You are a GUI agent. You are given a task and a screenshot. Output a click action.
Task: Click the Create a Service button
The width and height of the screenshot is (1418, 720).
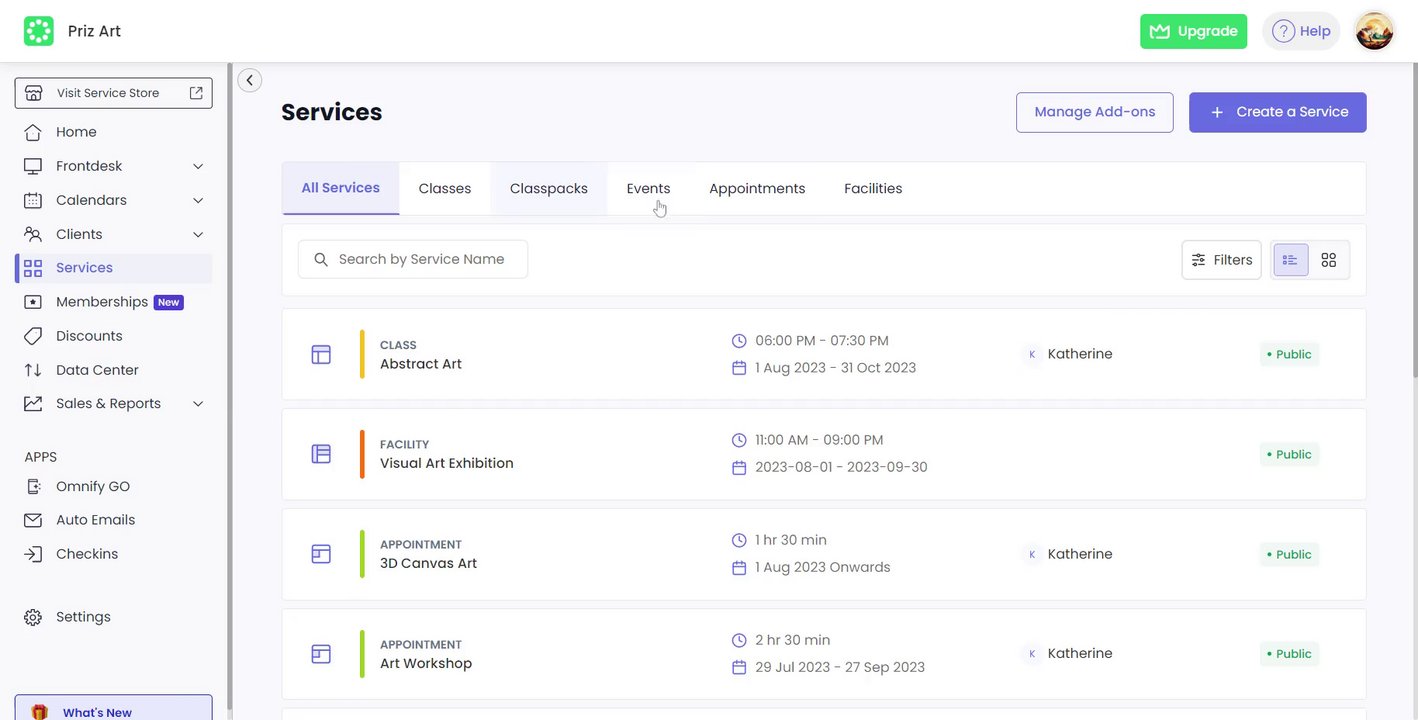coord(1277,112)
